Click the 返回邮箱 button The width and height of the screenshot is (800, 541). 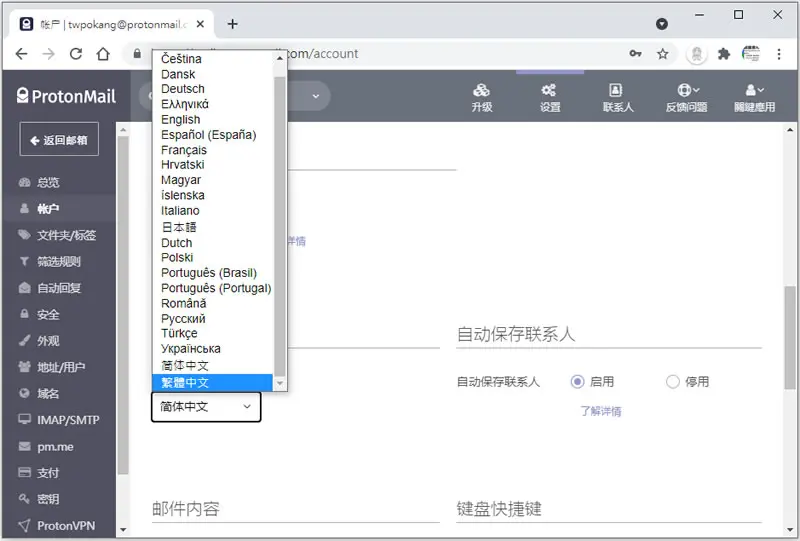pyautogui.click(x=59, y=139)
